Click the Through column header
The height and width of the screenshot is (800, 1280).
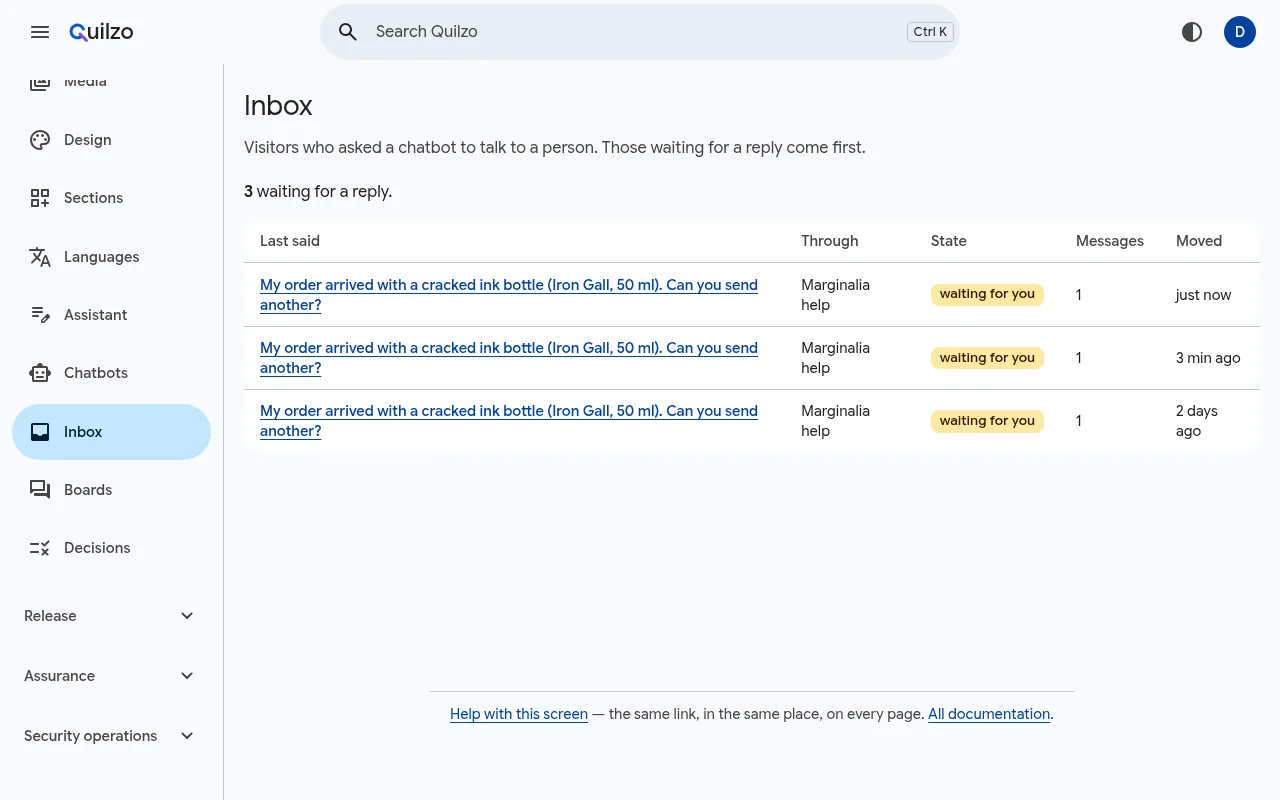pos(830,241)
